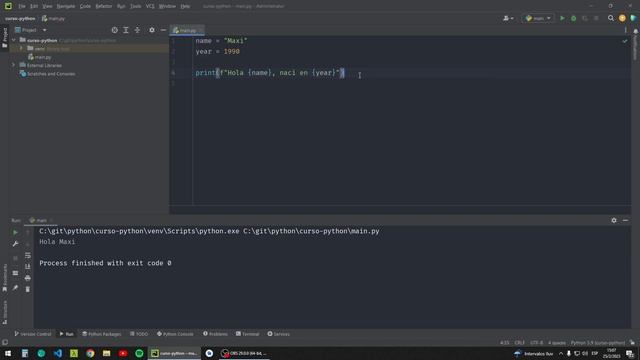Hide the Project panel with minus icon
The image size is (640, 360).
(163, 30)
